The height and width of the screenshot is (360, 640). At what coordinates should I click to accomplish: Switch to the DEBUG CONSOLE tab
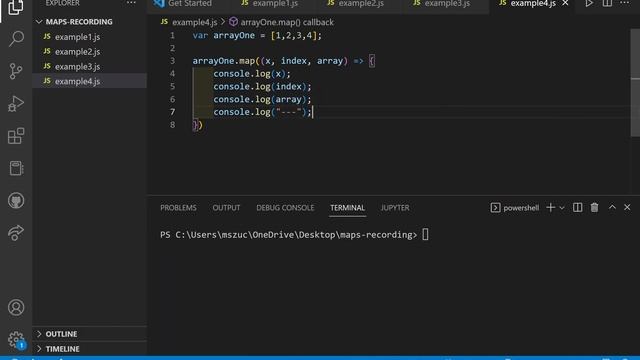[x=285, y=208]
